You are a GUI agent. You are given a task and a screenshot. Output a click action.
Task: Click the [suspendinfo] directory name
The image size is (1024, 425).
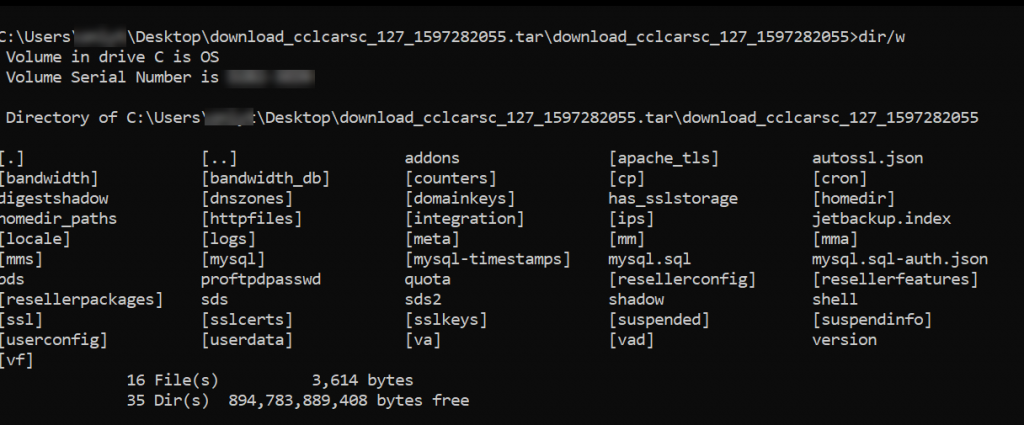tap(872, 319)
